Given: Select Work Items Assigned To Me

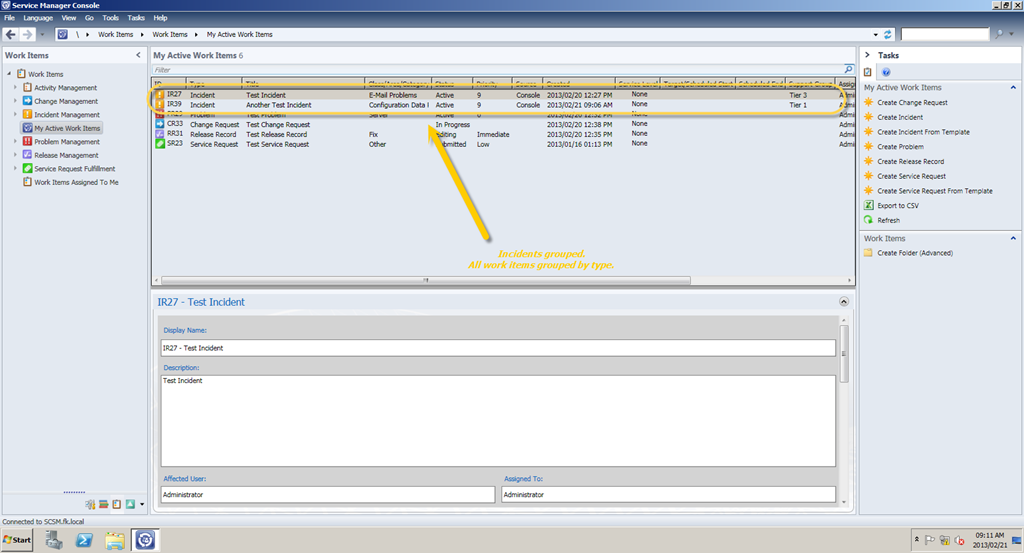Looking at the screenshot, I should point(76,183).
